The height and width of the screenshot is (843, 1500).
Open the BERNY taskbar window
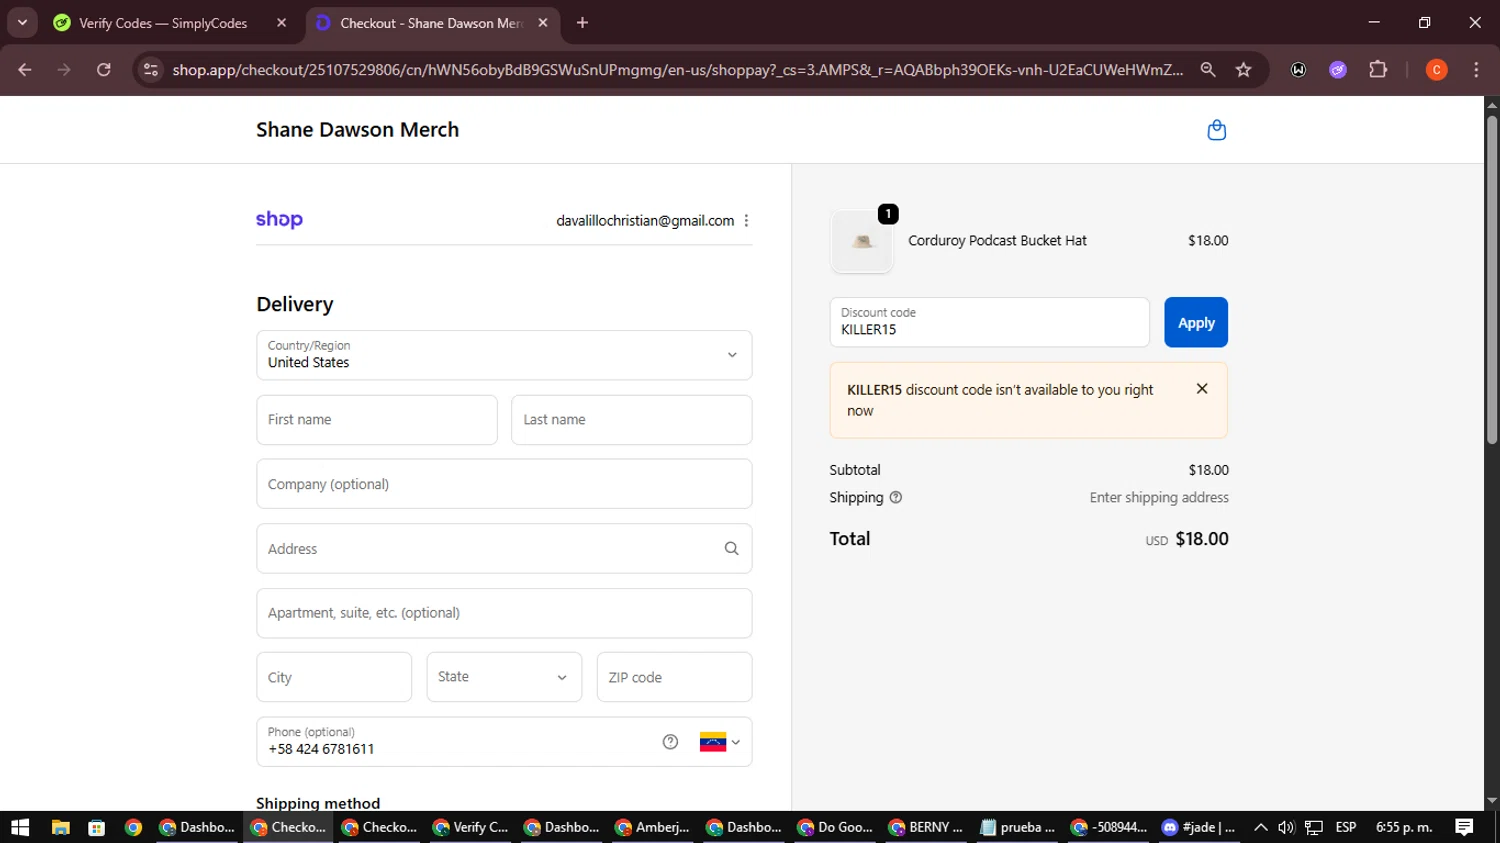[x=926, y=827]
